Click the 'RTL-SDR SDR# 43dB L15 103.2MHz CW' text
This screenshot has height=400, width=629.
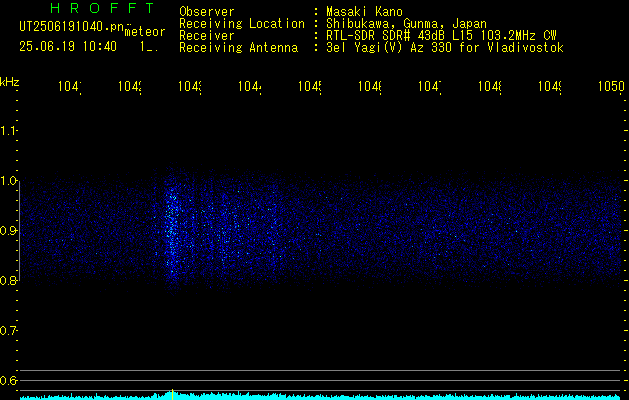(x=441, y=36)
